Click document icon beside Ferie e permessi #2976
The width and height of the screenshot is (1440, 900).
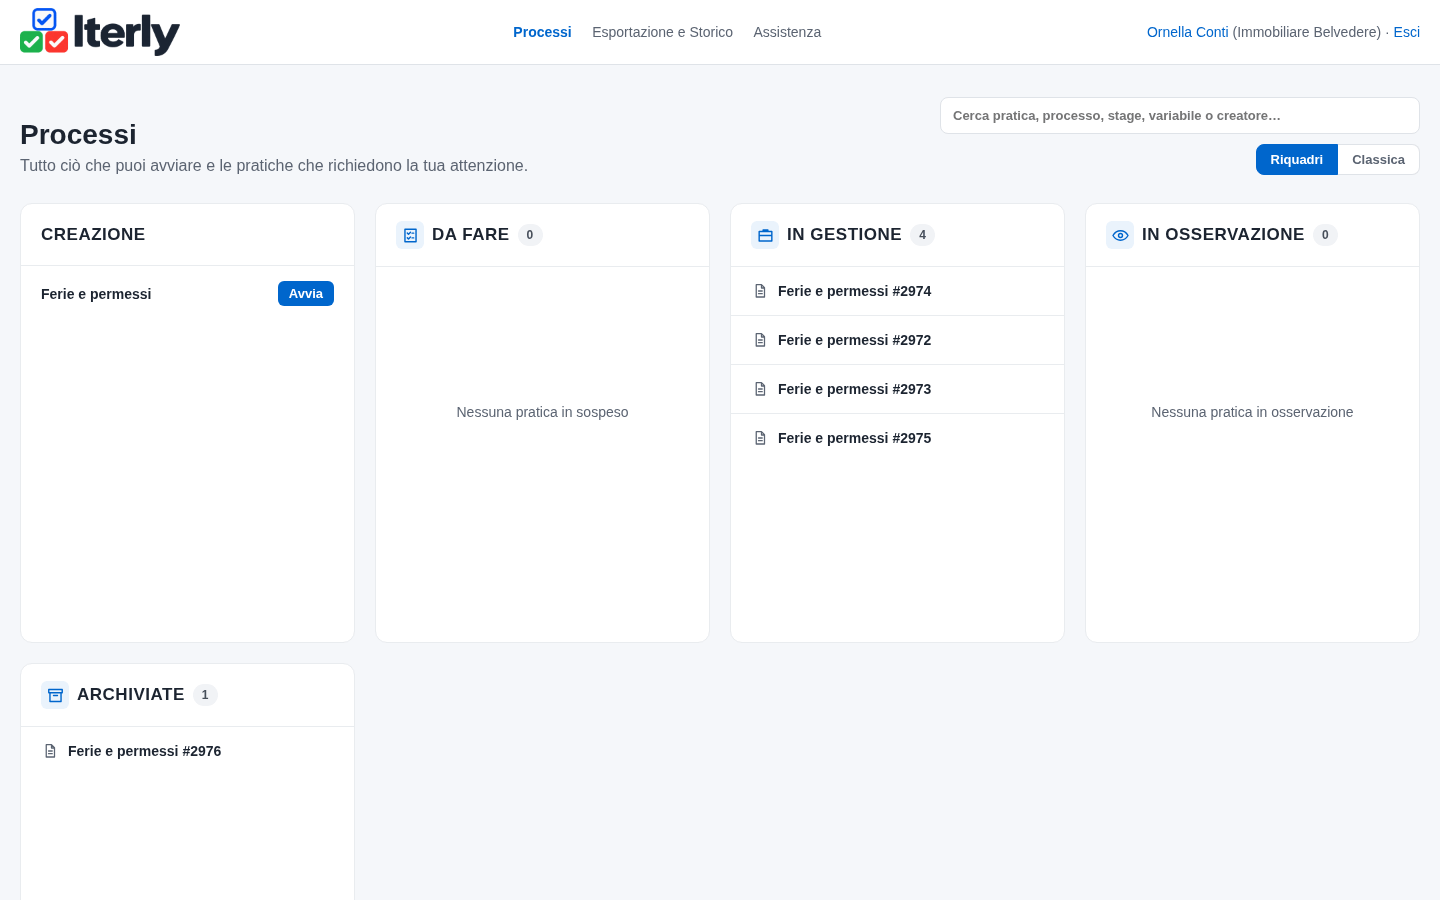[x=50, y=751]
